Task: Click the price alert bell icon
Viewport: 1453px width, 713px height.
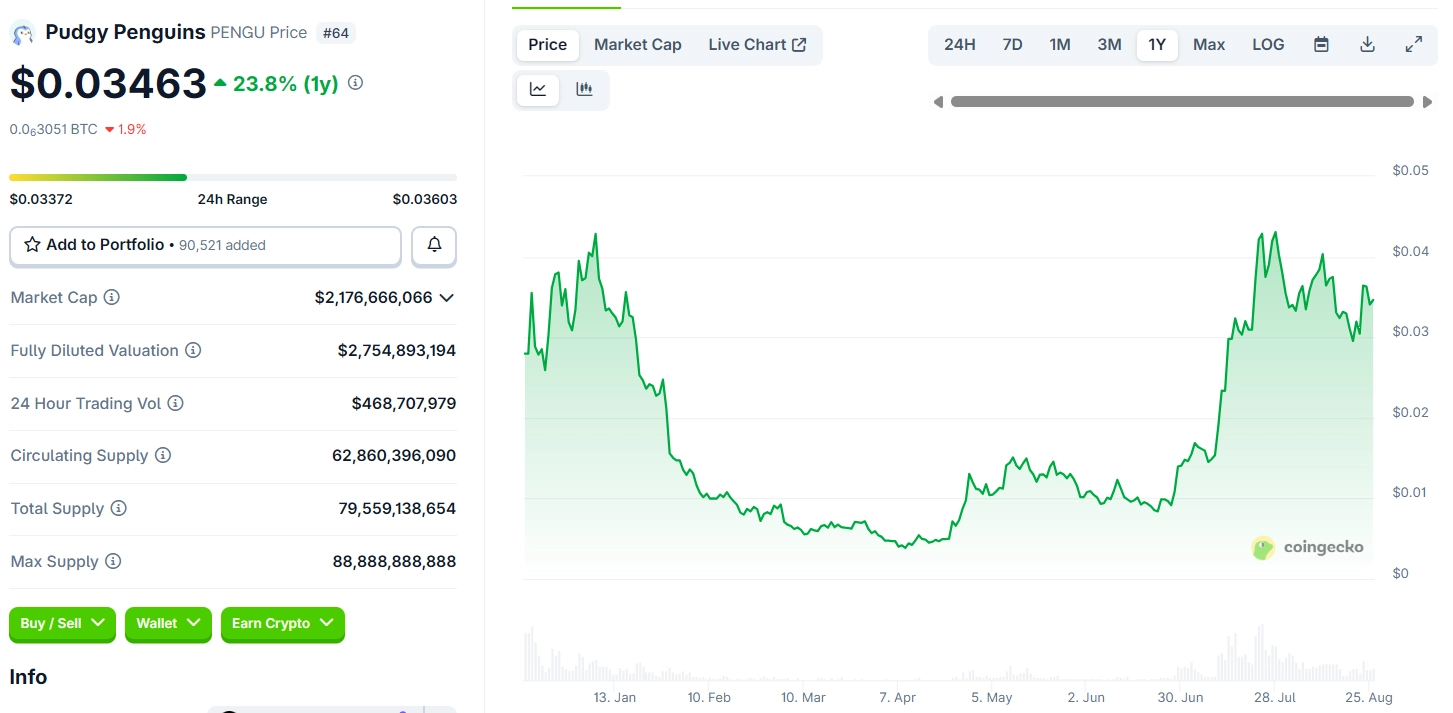Action: [434, 245]
